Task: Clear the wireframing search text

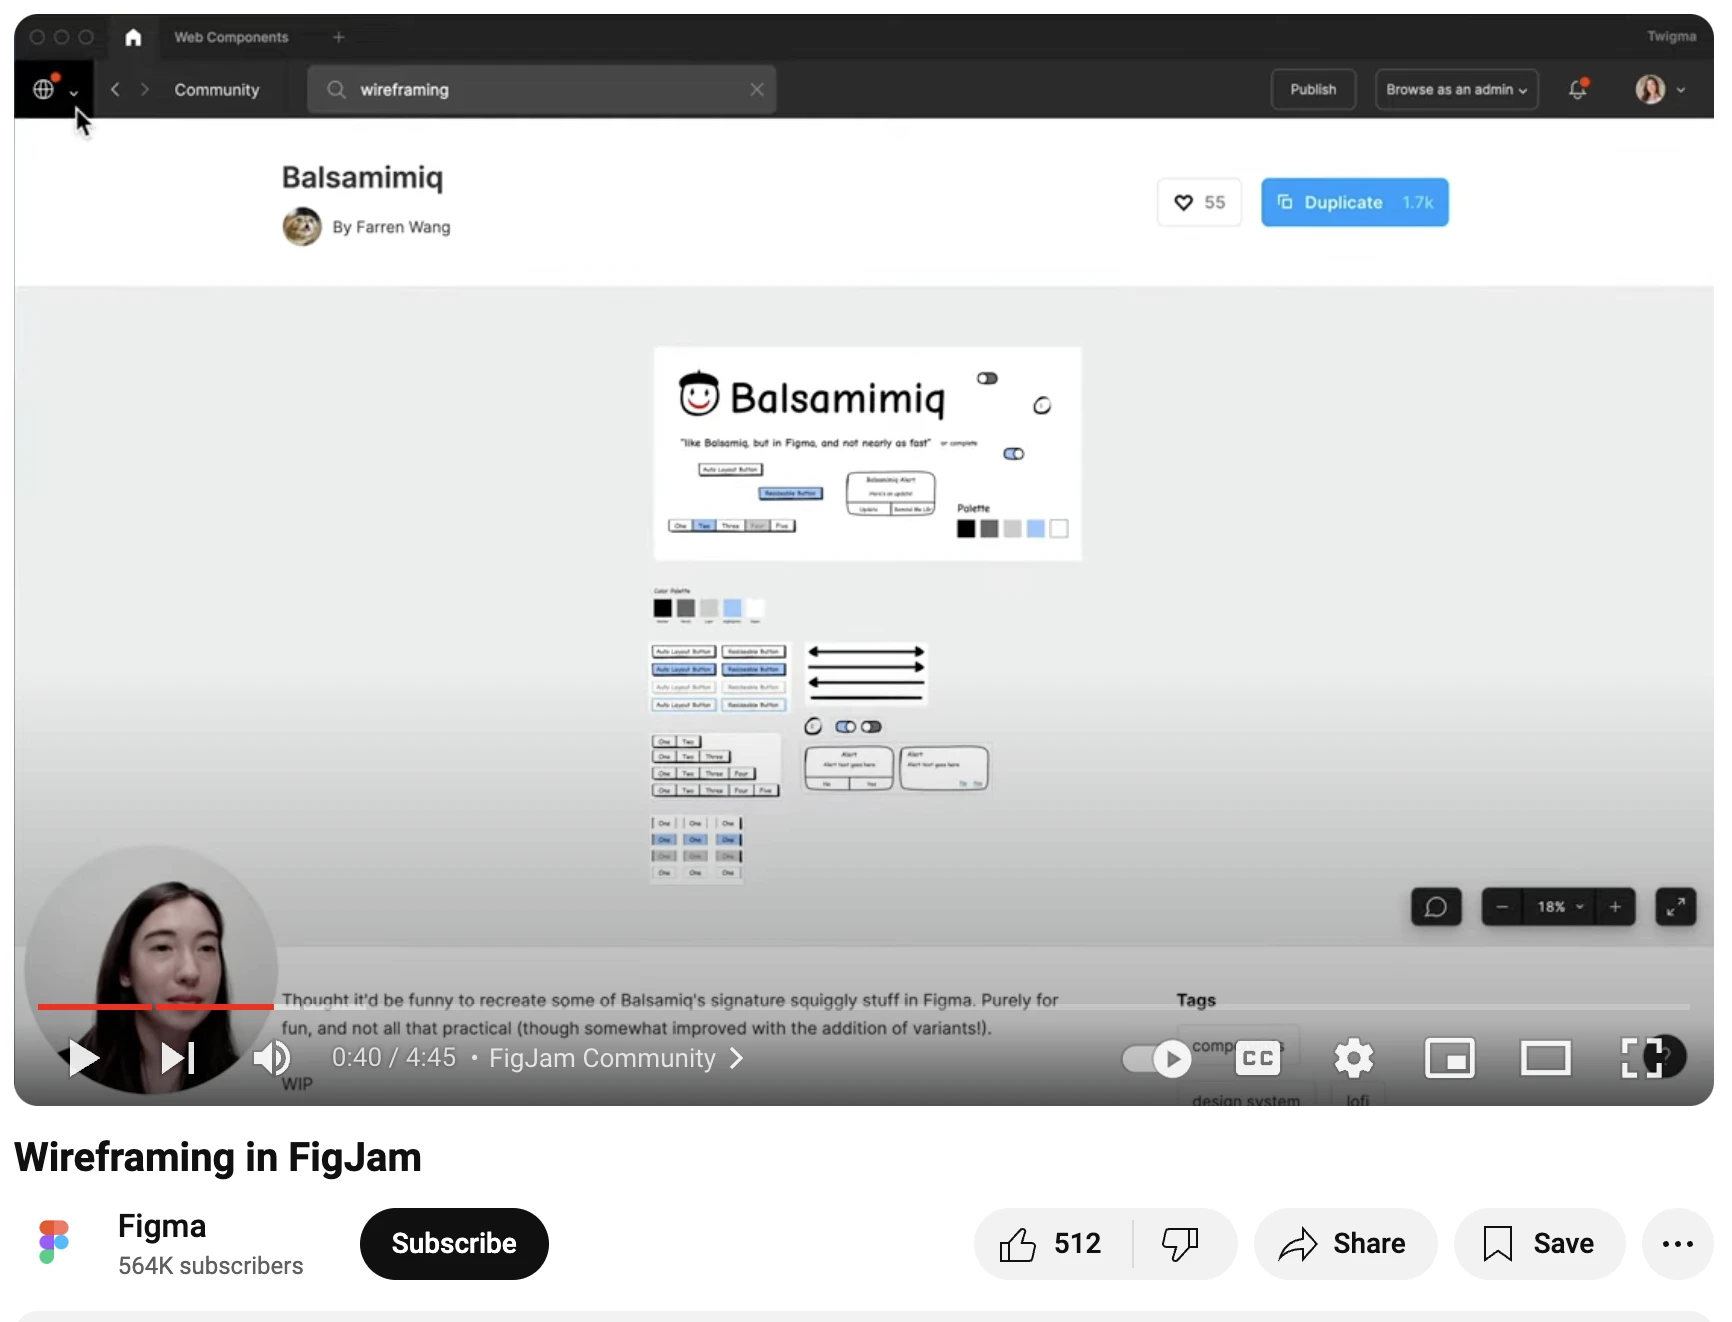Action: click(757, 89)
